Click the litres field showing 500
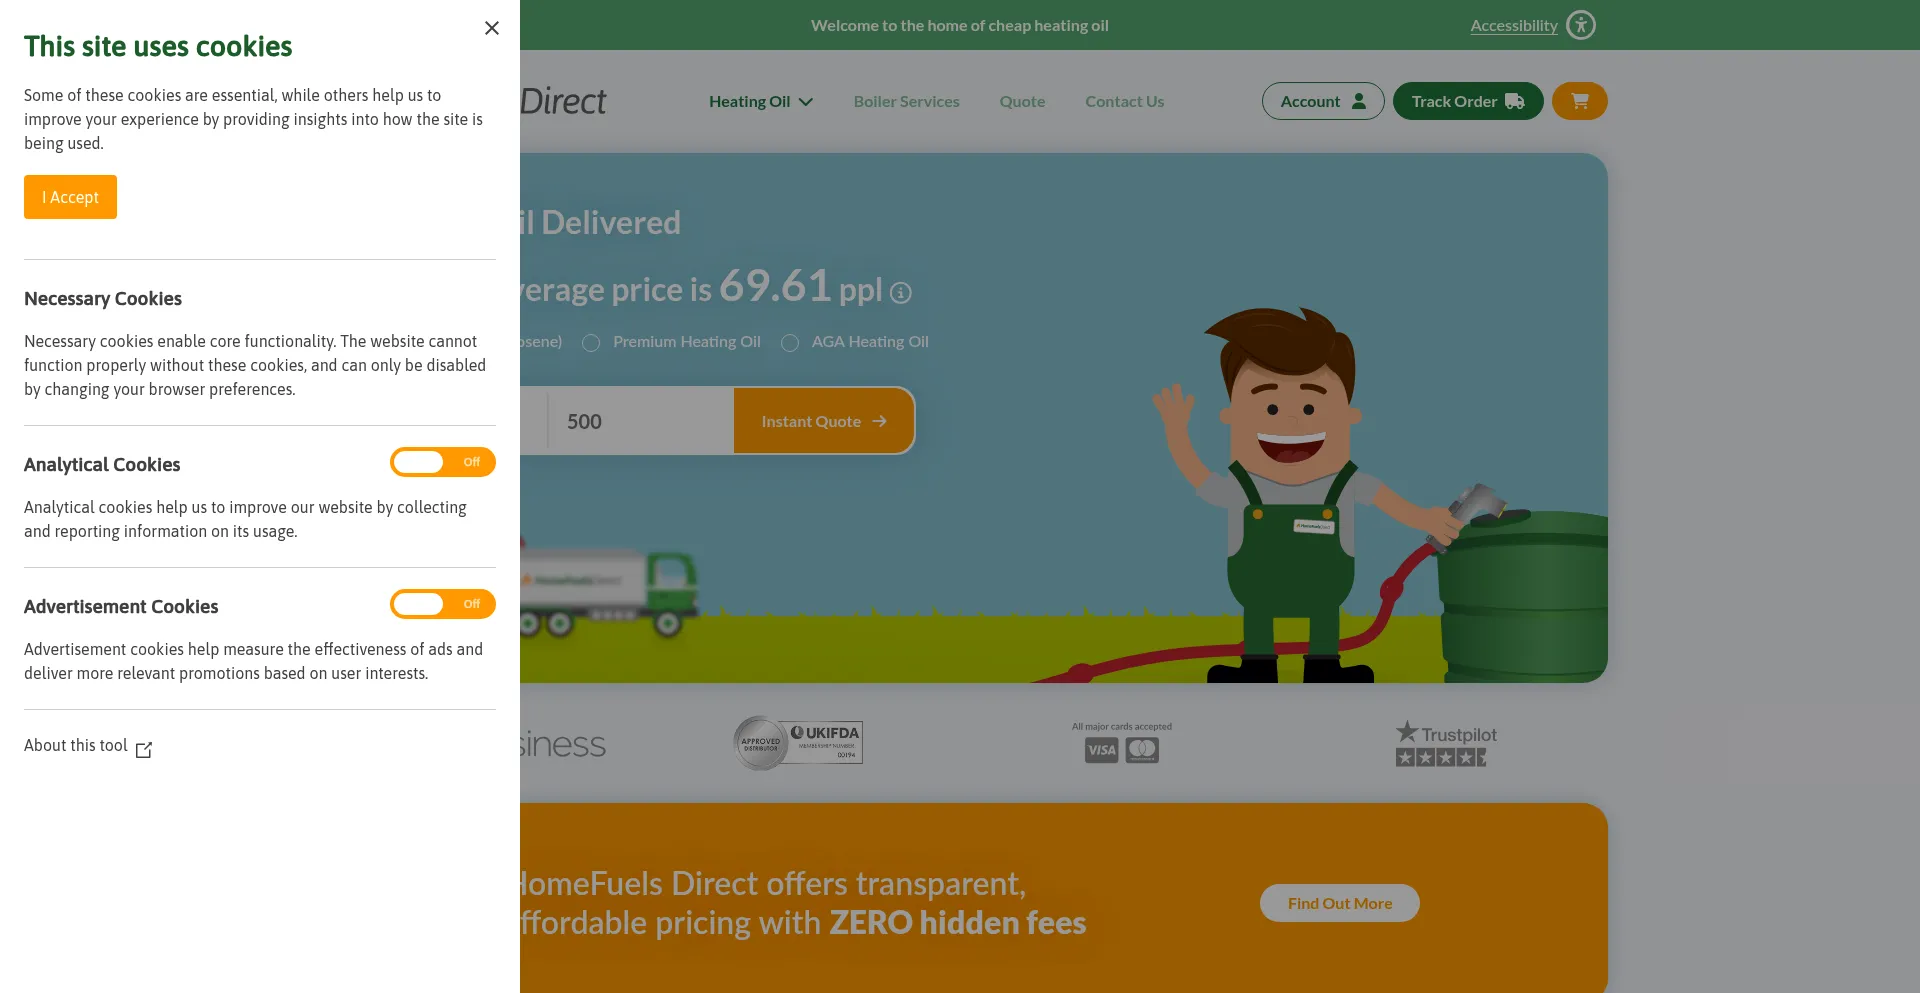The width and height of the screenshot is (1920, 993). coord(640,421)
